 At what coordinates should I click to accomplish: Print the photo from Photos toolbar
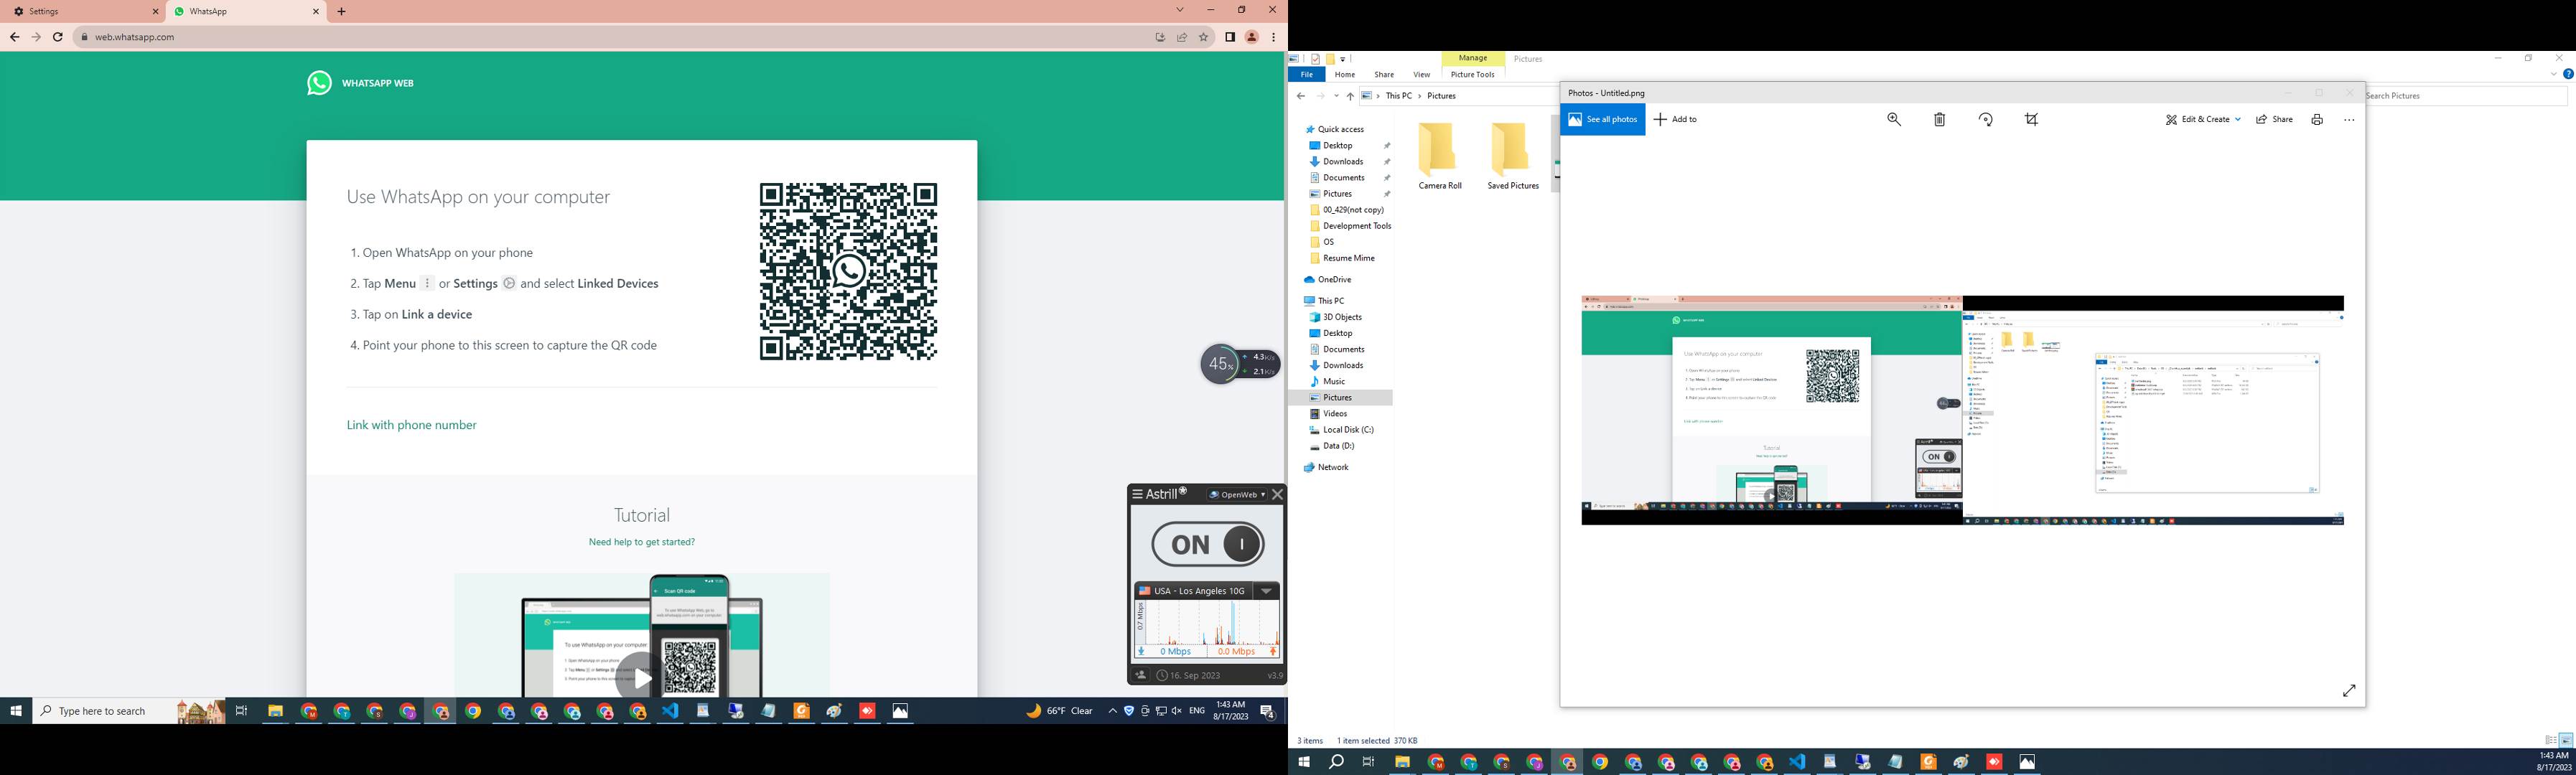click(2317, 120)
